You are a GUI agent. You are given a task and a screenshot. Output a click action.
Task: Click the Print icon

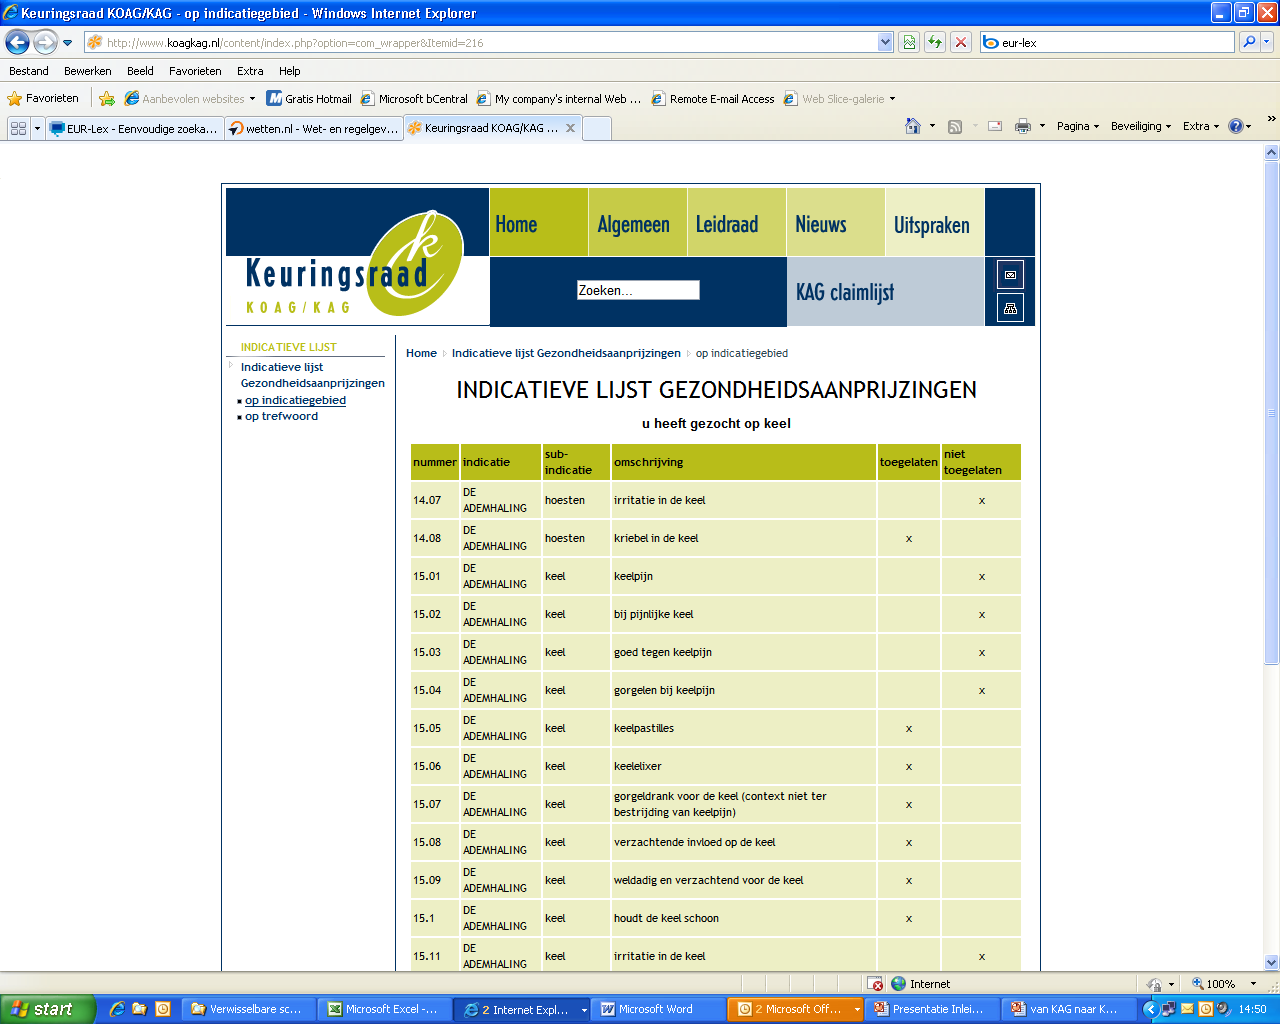tap(1023, 126)
